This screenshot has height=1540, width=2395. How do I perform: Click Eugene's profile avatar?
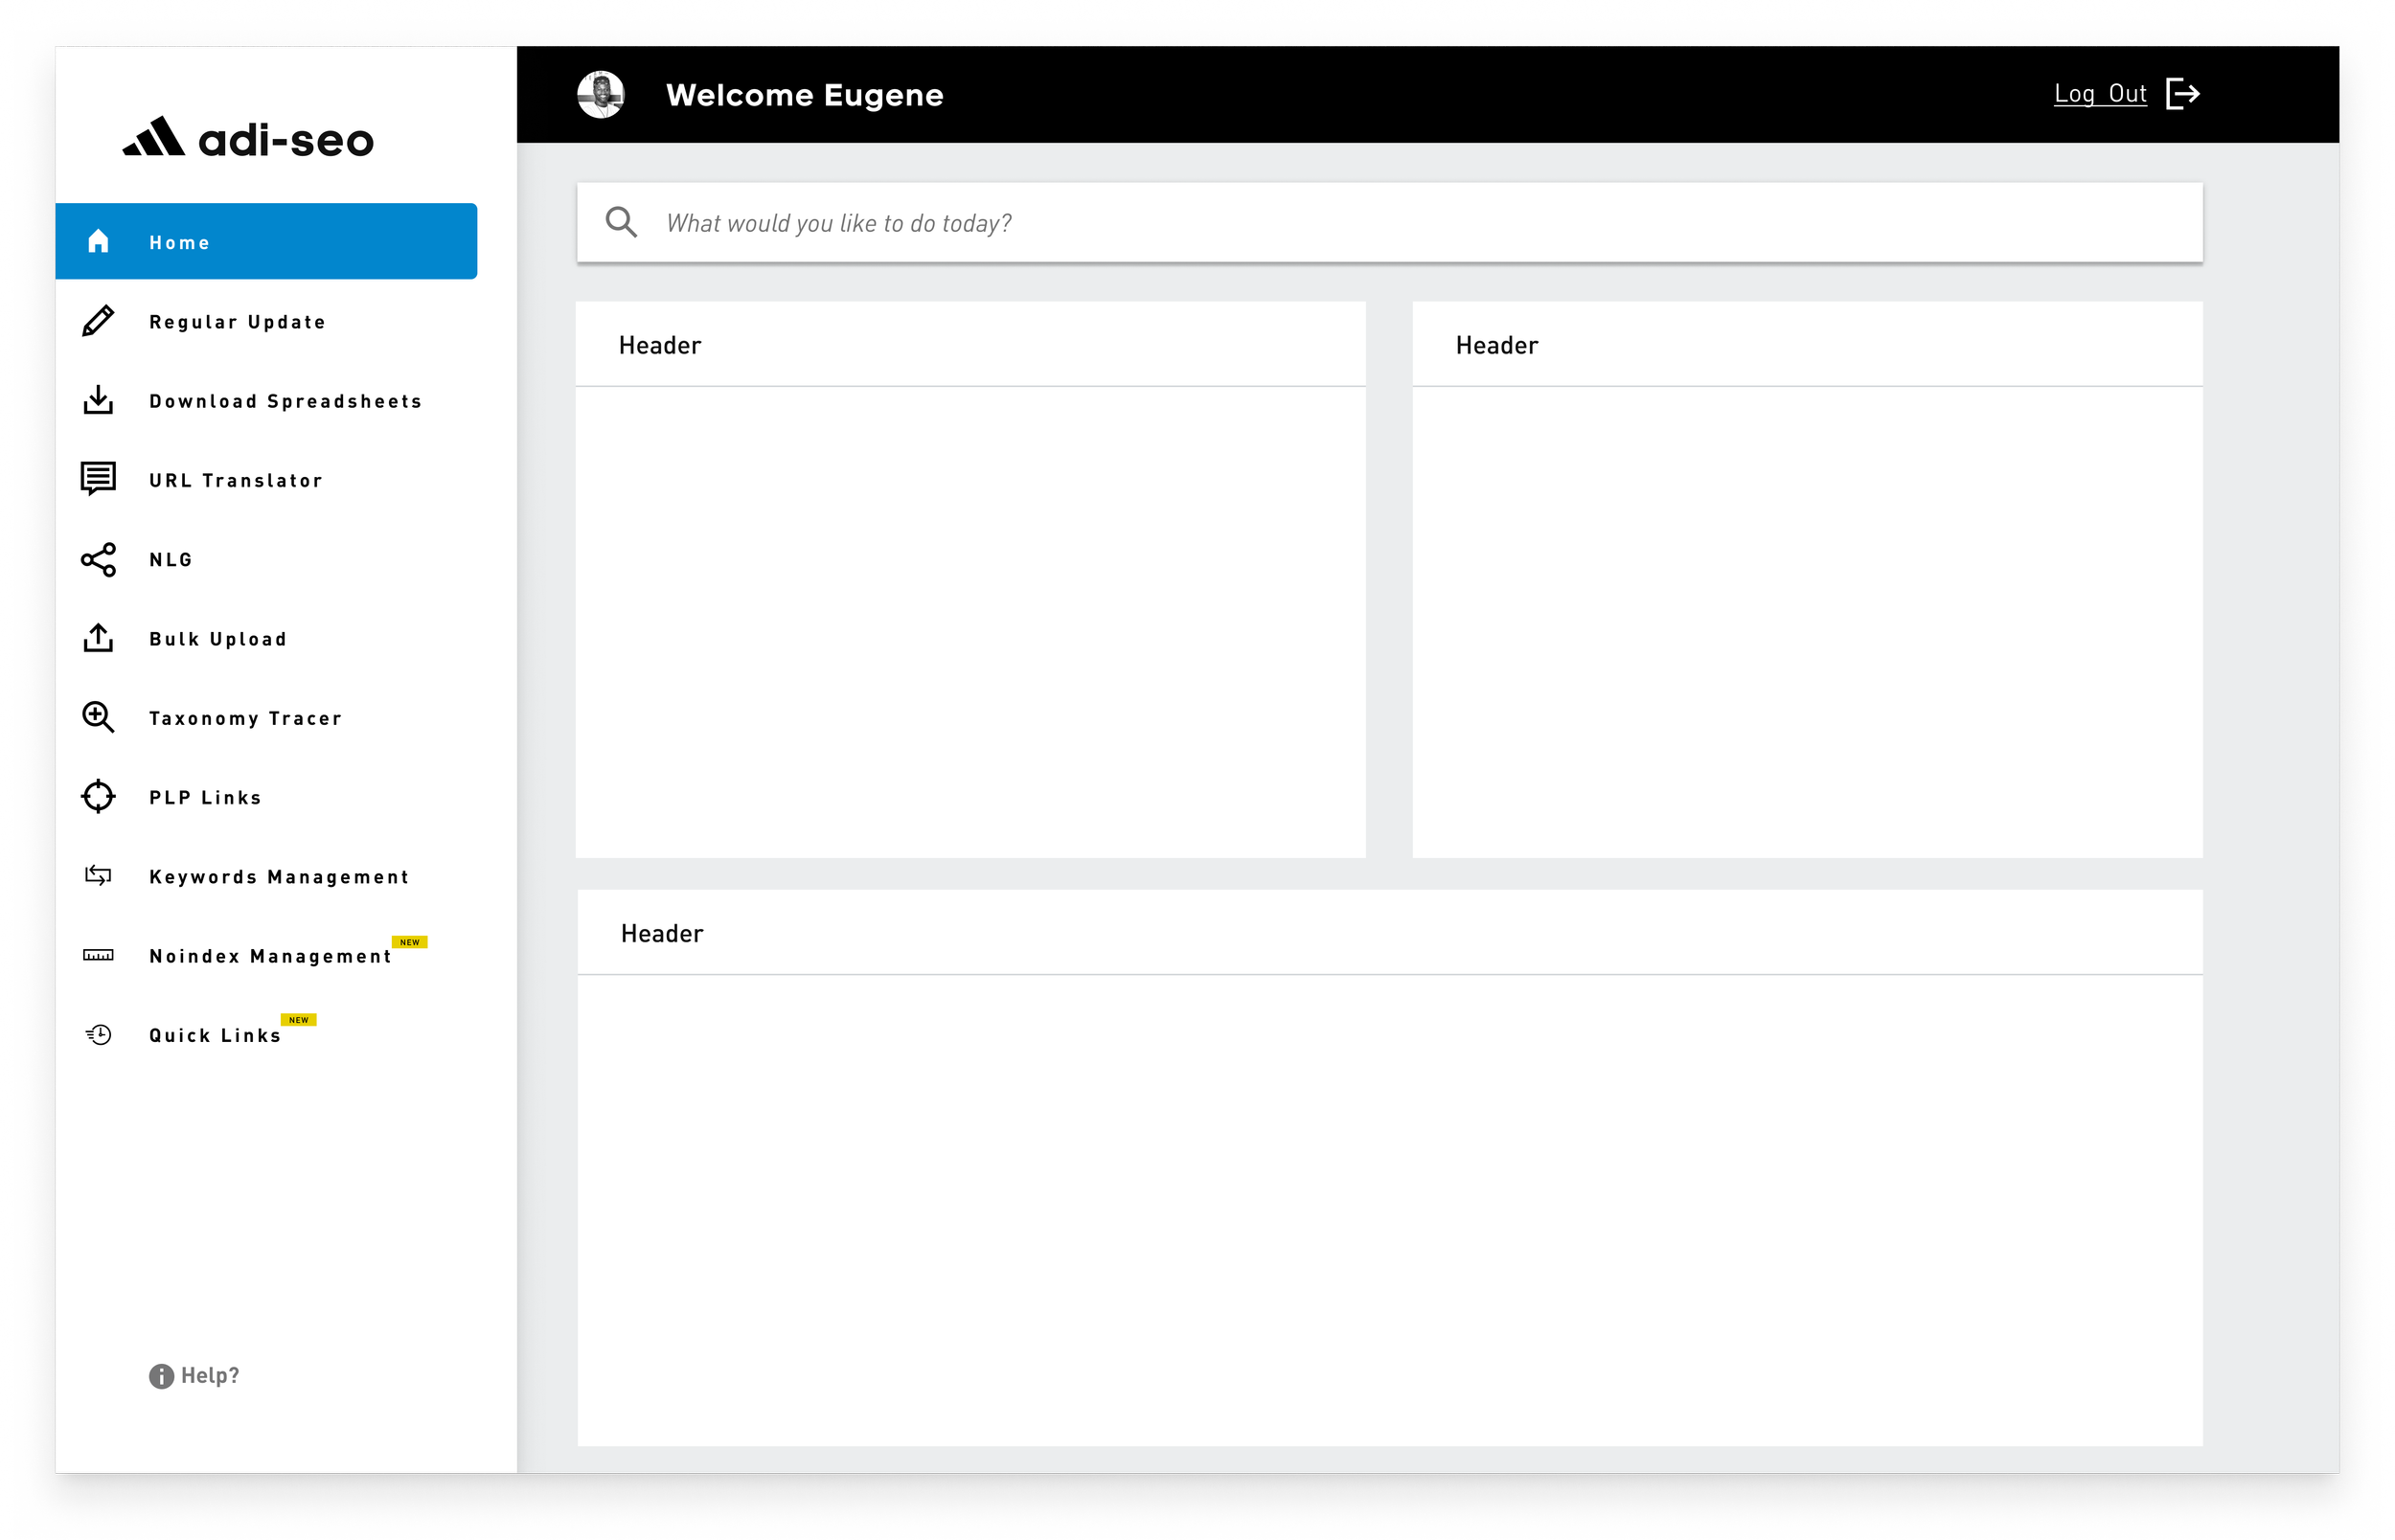[x=601, y=94]
